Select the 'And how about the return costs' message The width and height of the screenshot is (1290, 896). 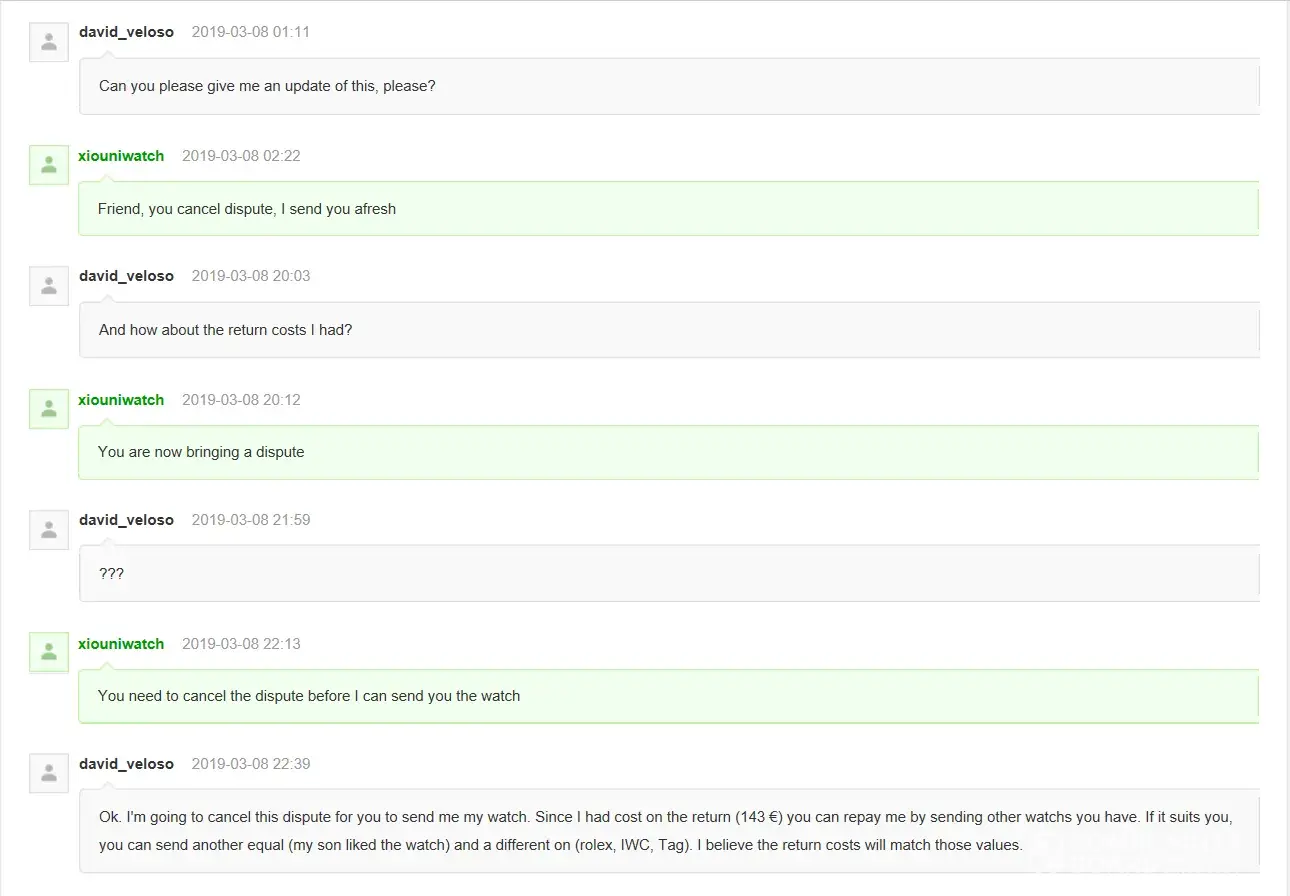point(225,330)
